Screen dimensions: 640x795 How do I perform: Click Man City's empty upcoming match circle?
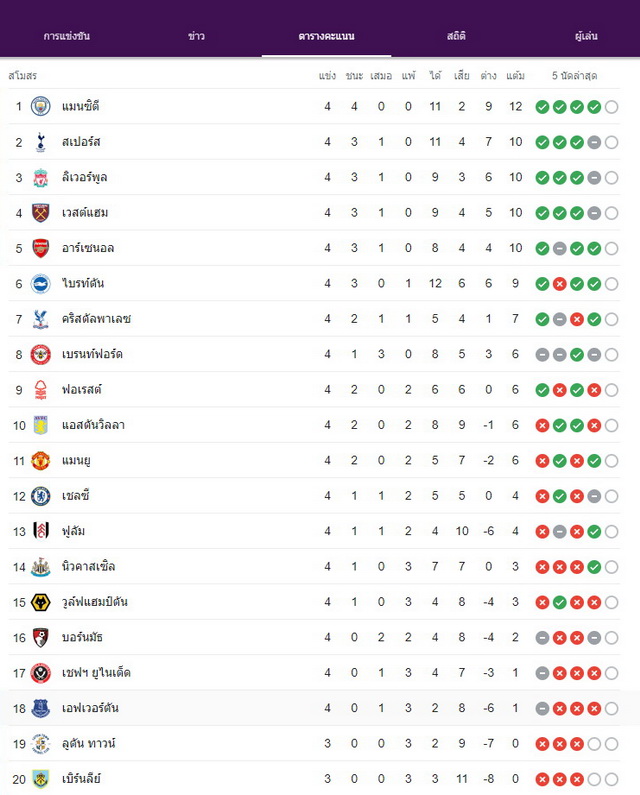coord(611,107)
